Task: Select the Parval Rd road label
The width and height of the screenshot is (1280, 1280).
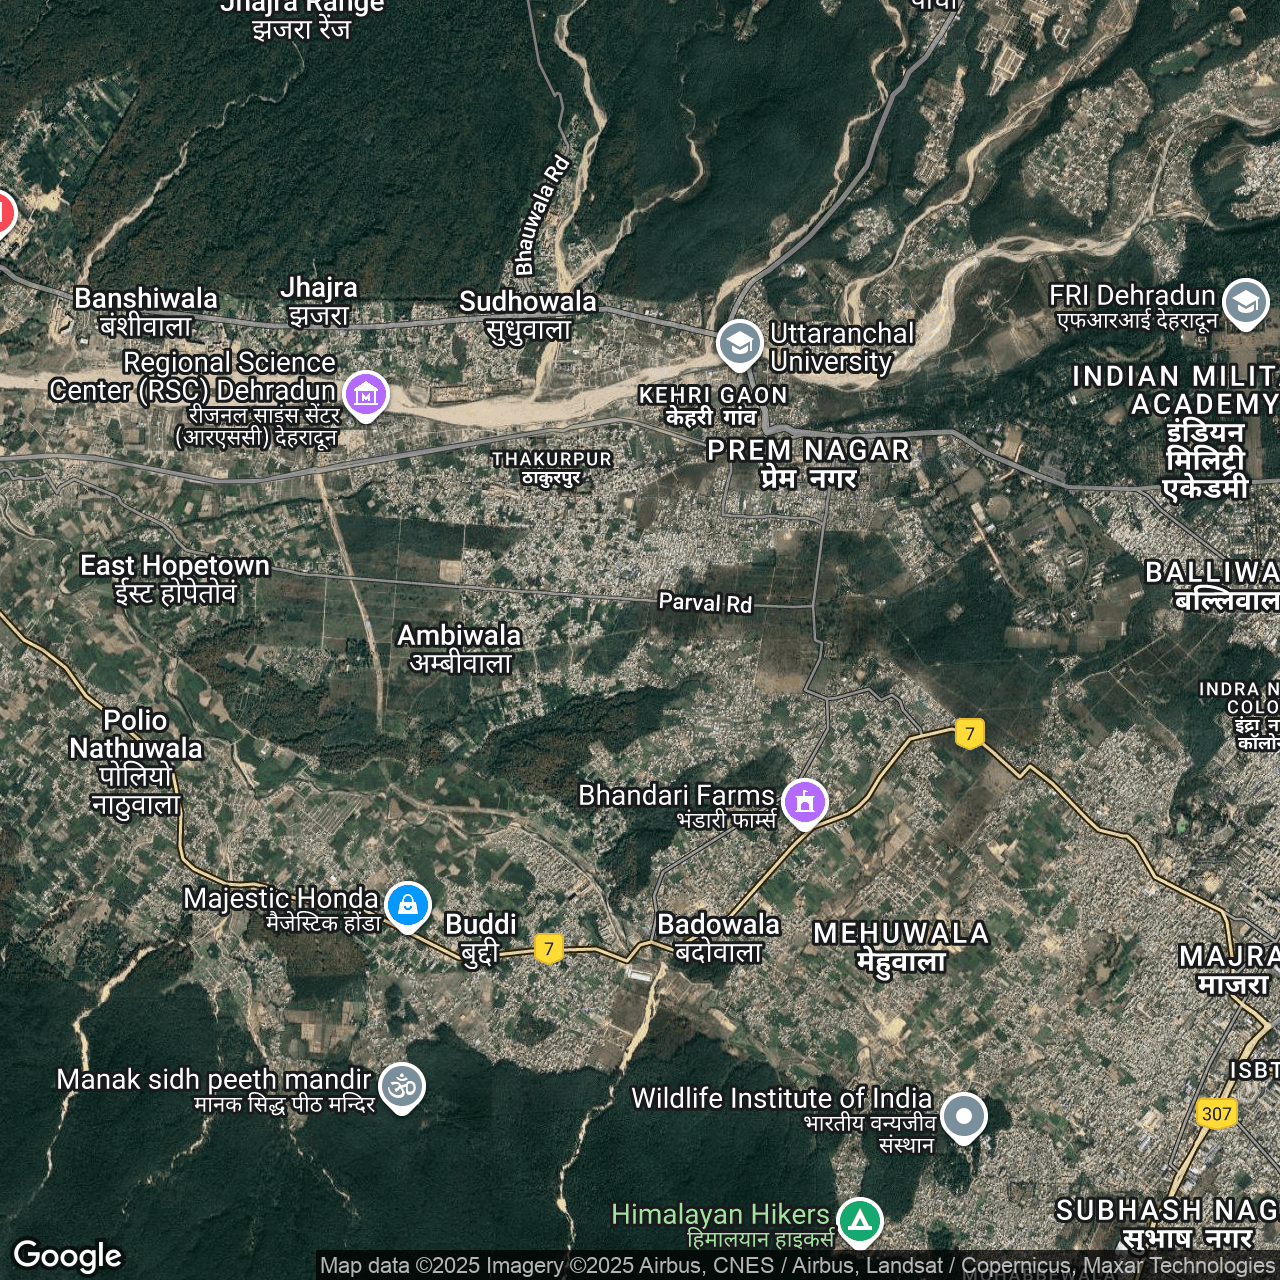Action: 705,602
